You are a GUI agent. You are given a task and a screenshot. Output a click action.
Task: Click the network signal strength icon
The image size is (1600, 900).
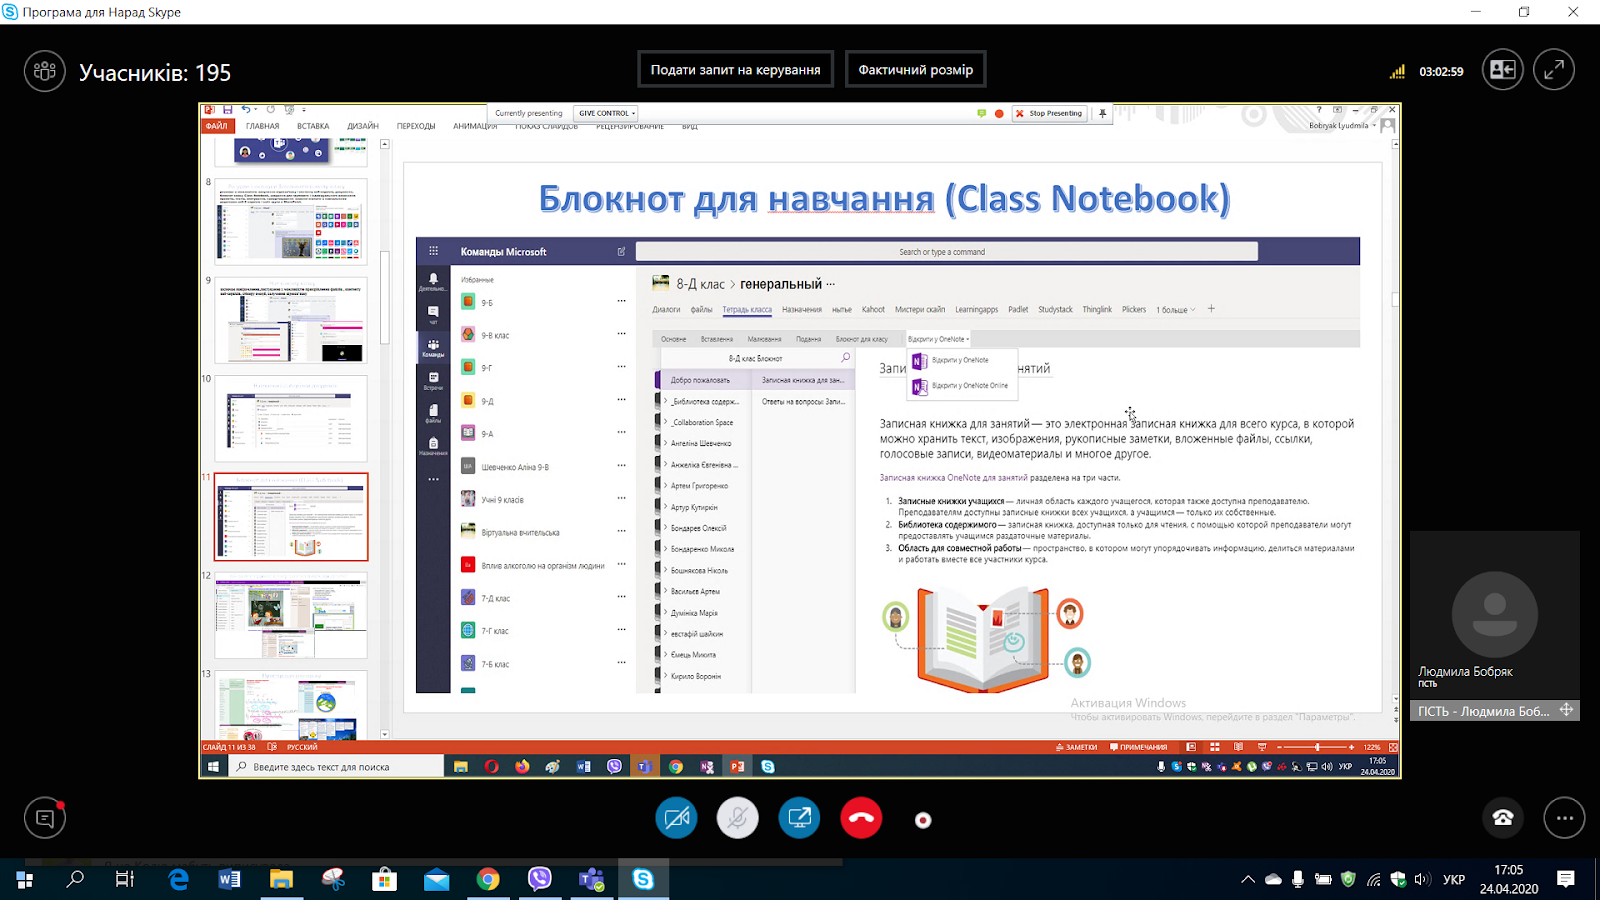1398,72
